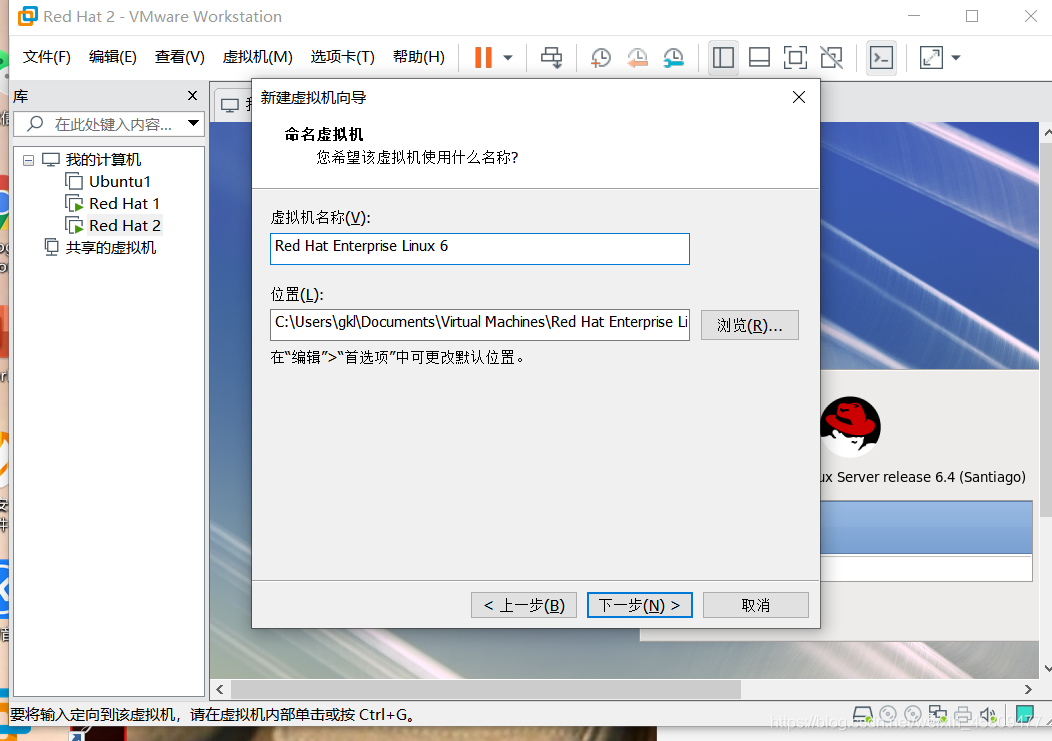
Task: Click the 虚拟机名称 text field
Action: 480,248
